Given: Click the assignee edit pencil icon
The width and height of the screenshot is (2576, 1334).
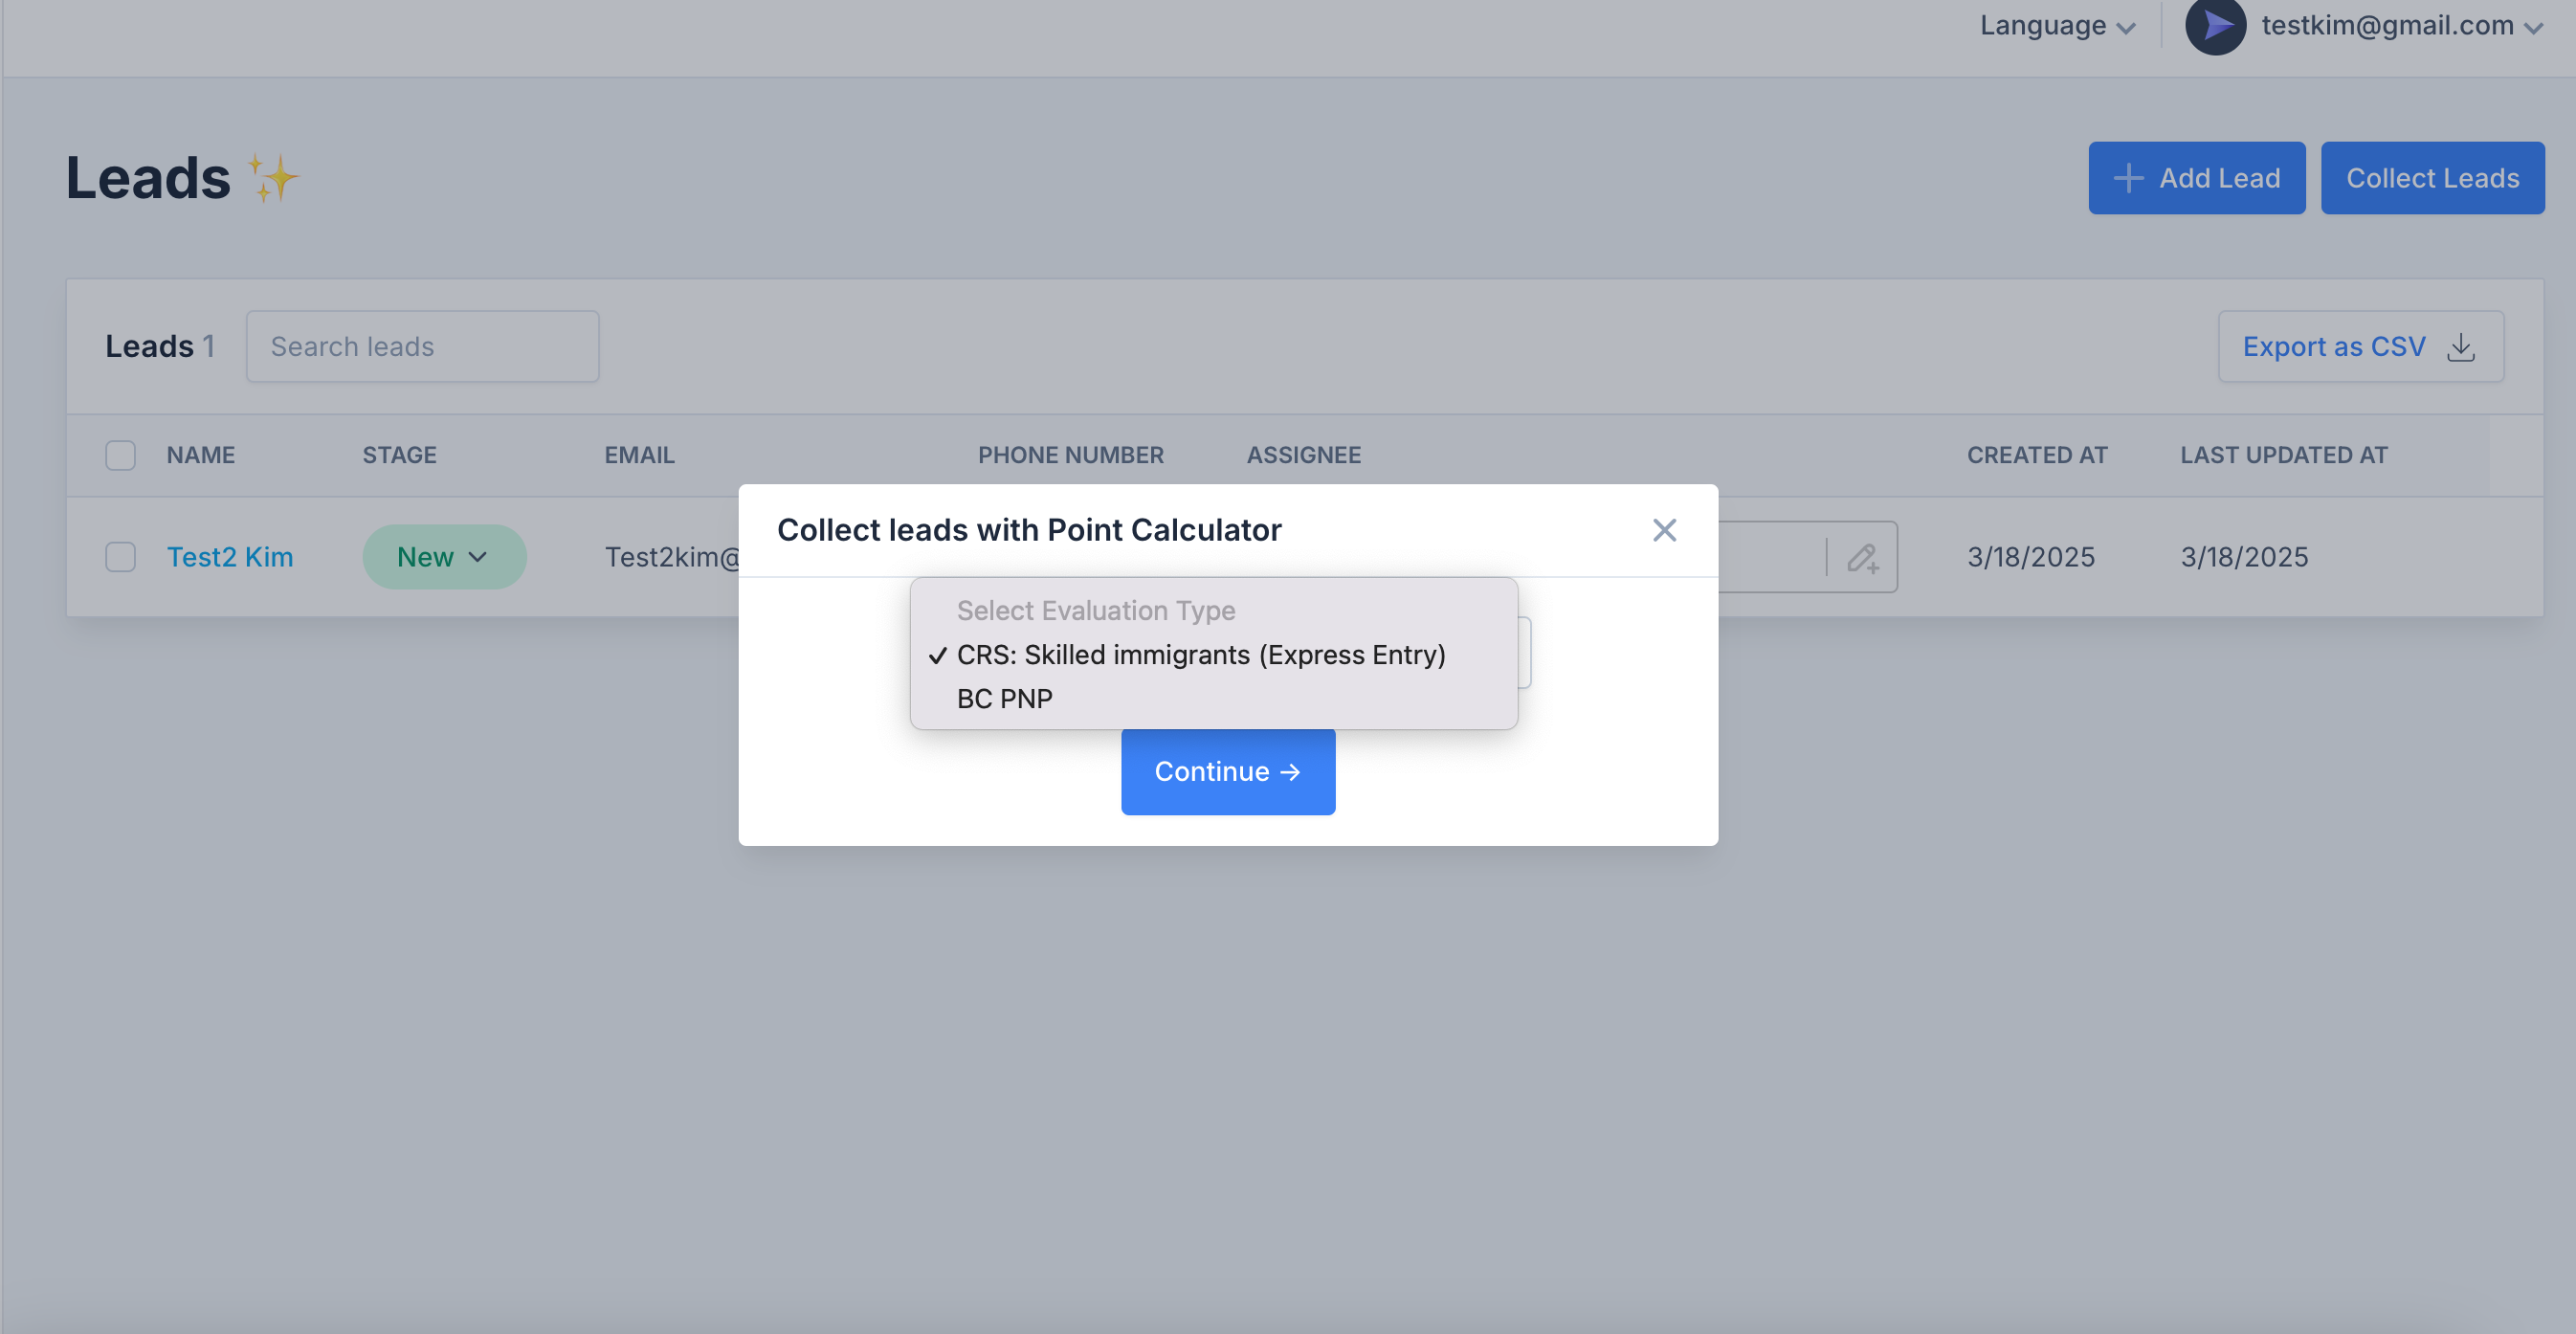Looking at the screenshot, I should click(x=1862, y=557).
